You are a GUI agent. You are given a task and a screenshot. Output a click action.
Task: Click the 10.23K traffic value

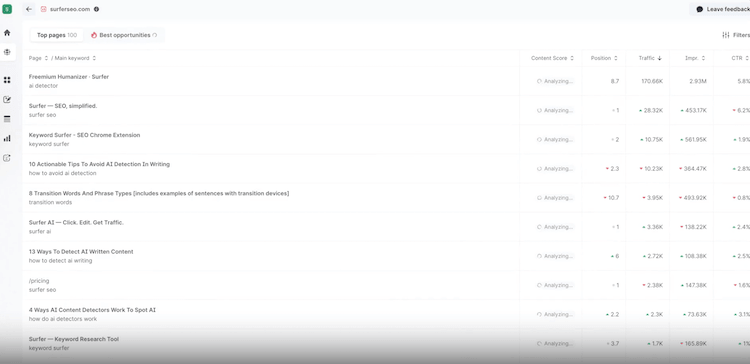pos(653,169)
